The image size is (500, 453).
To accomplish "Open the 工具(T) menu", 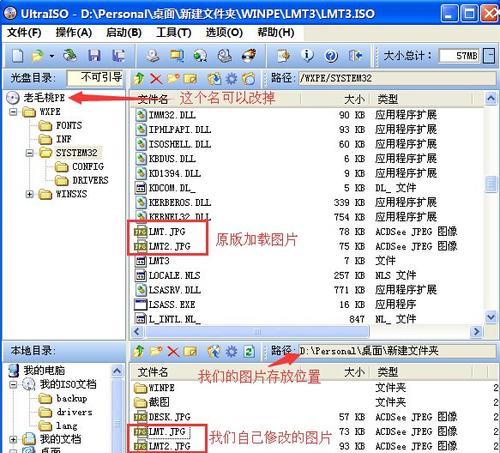I will [174, 32].
